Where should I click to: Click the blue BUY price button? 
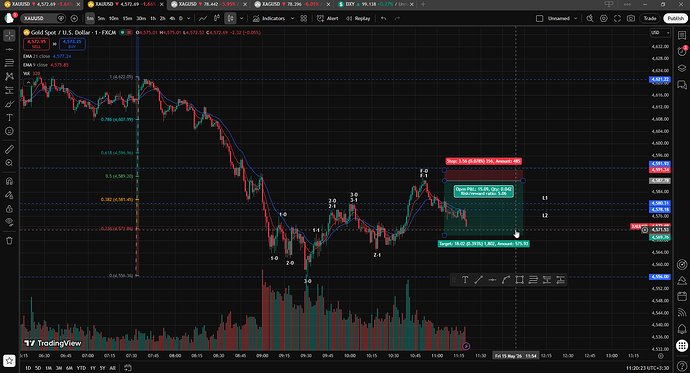click(72, 44)
